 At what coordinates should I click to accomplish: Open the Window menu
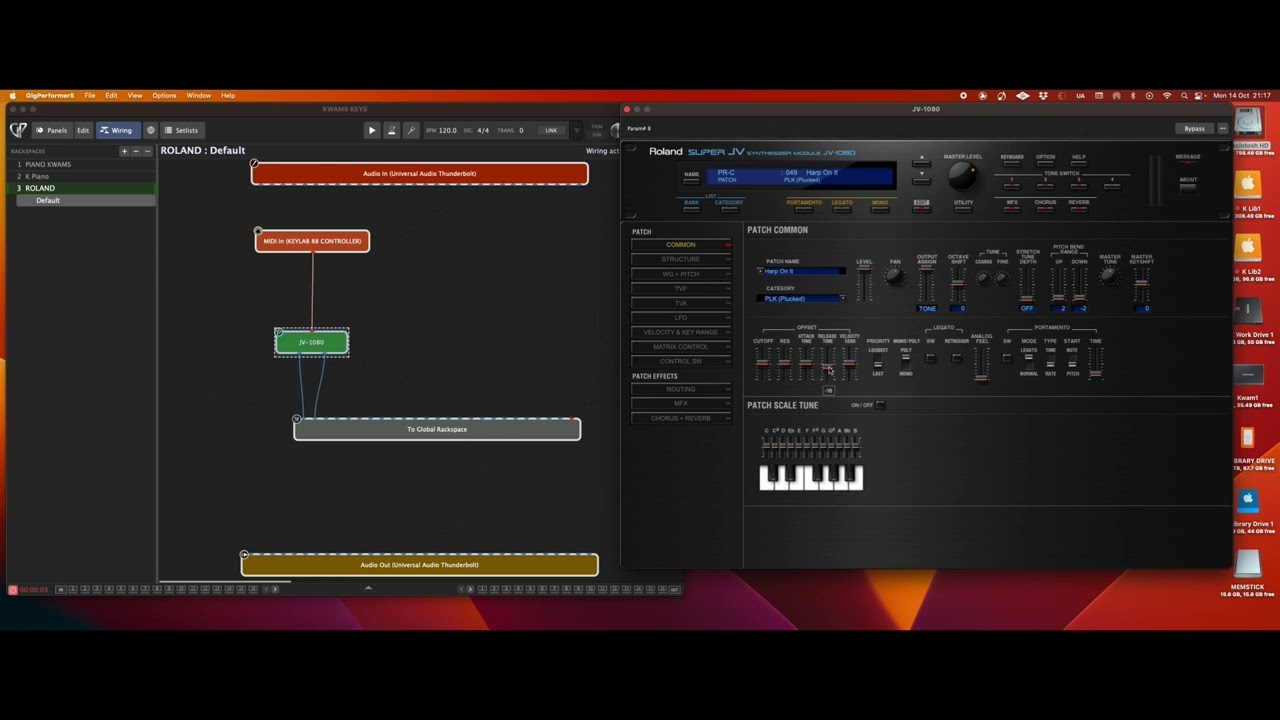click(x=198, y=96)
